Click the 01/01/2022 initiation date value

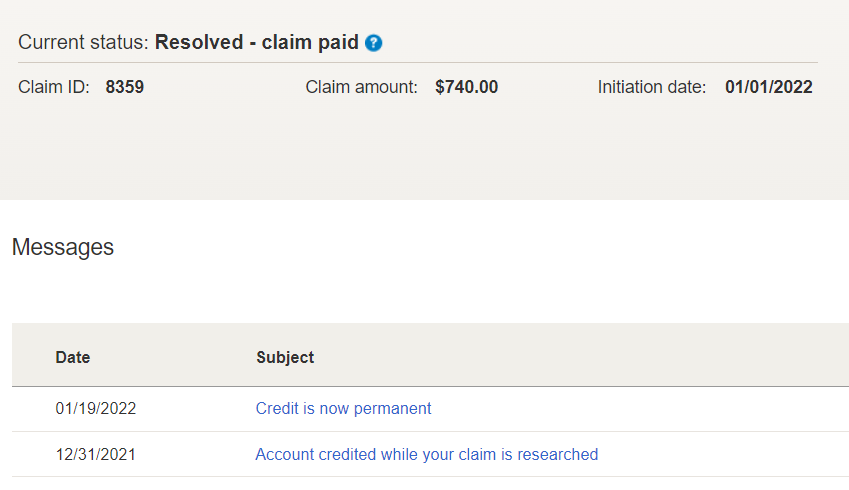(768, 87)
